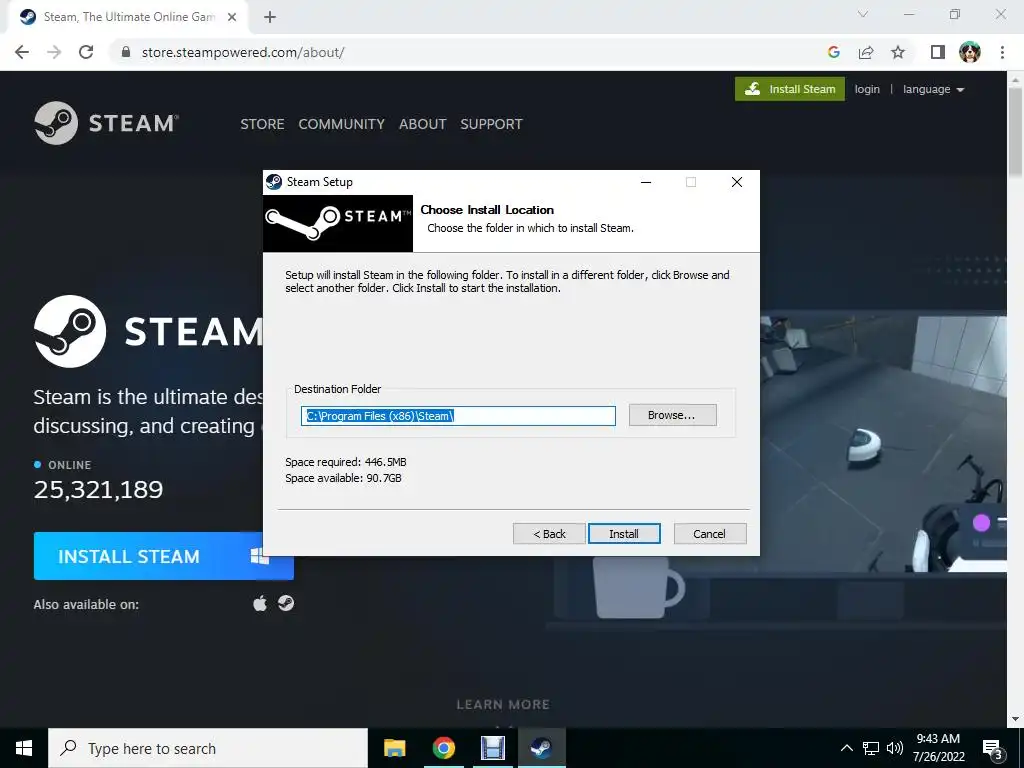Viewport: 1024px width, 768px height.
Task: Open the network tray icon
Action: coord(871,748)
